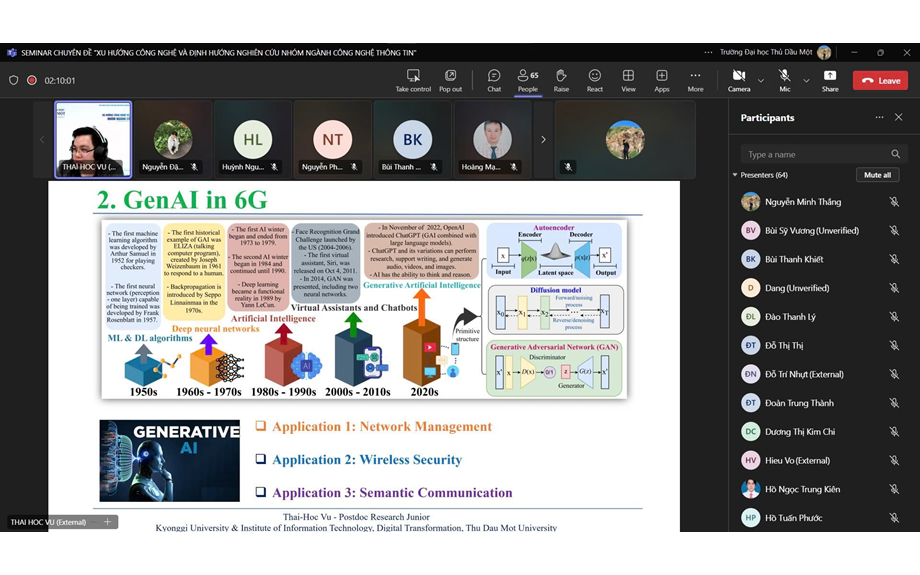Pop out the shared content
Viewport: 920px width, 575px height.
450,81
